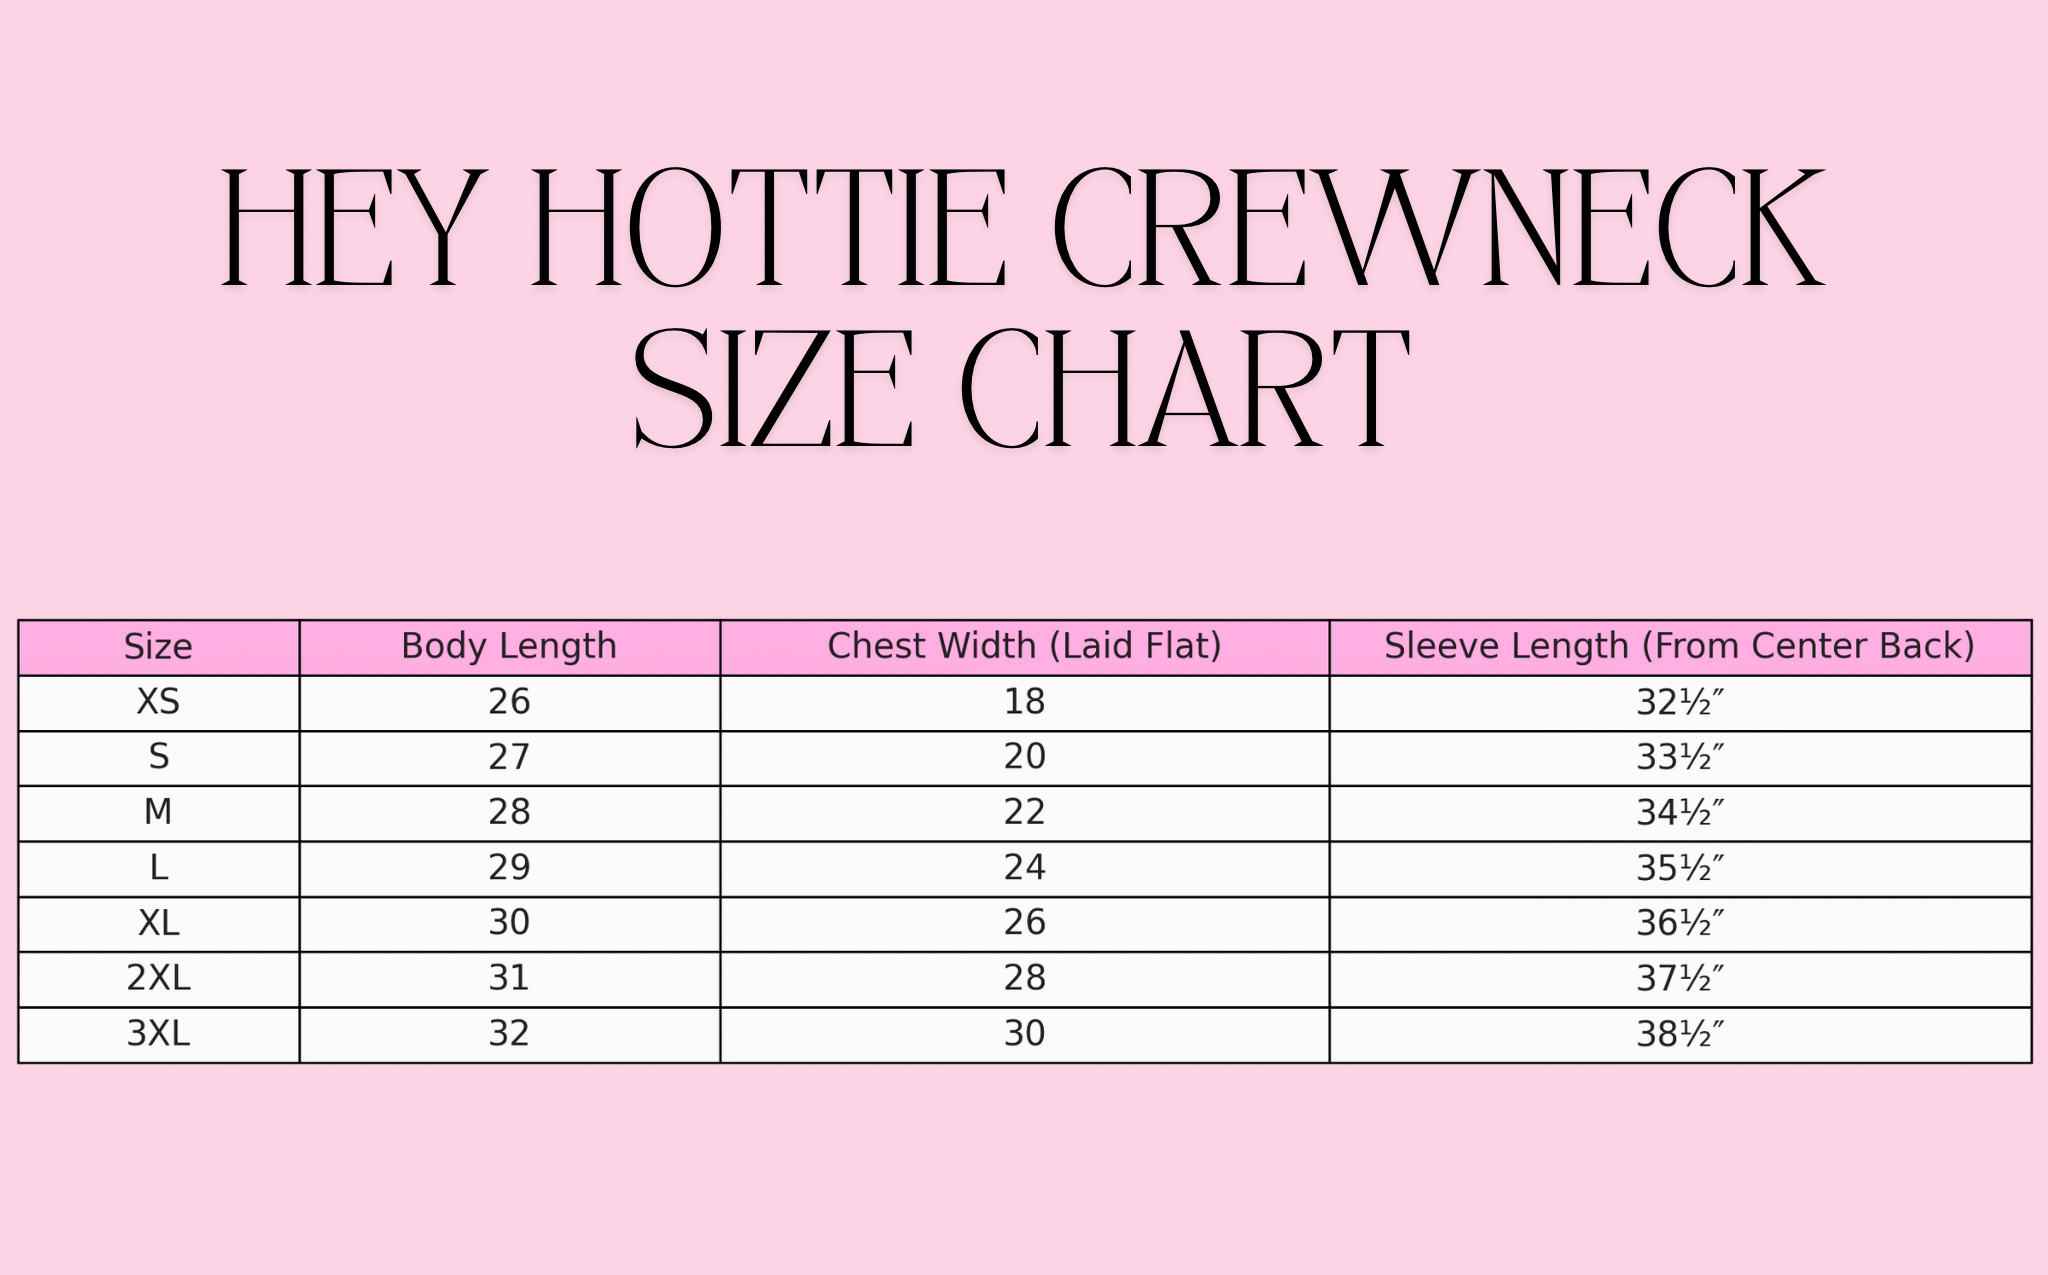Click the S size row label

158,758
